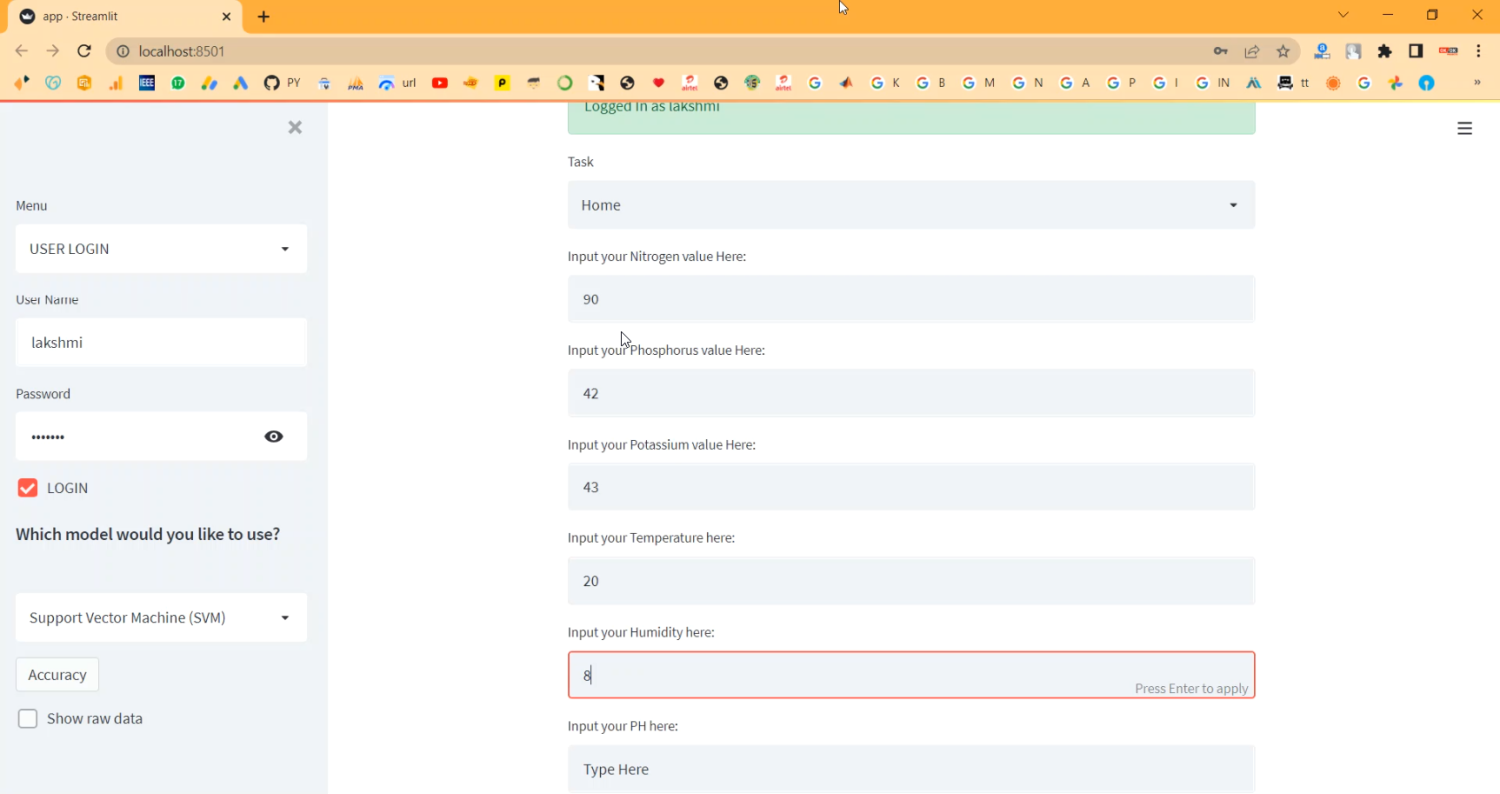Reload the page with the refresh icon
This screenshot has width=1500, height=794.
tap(84, 51)
